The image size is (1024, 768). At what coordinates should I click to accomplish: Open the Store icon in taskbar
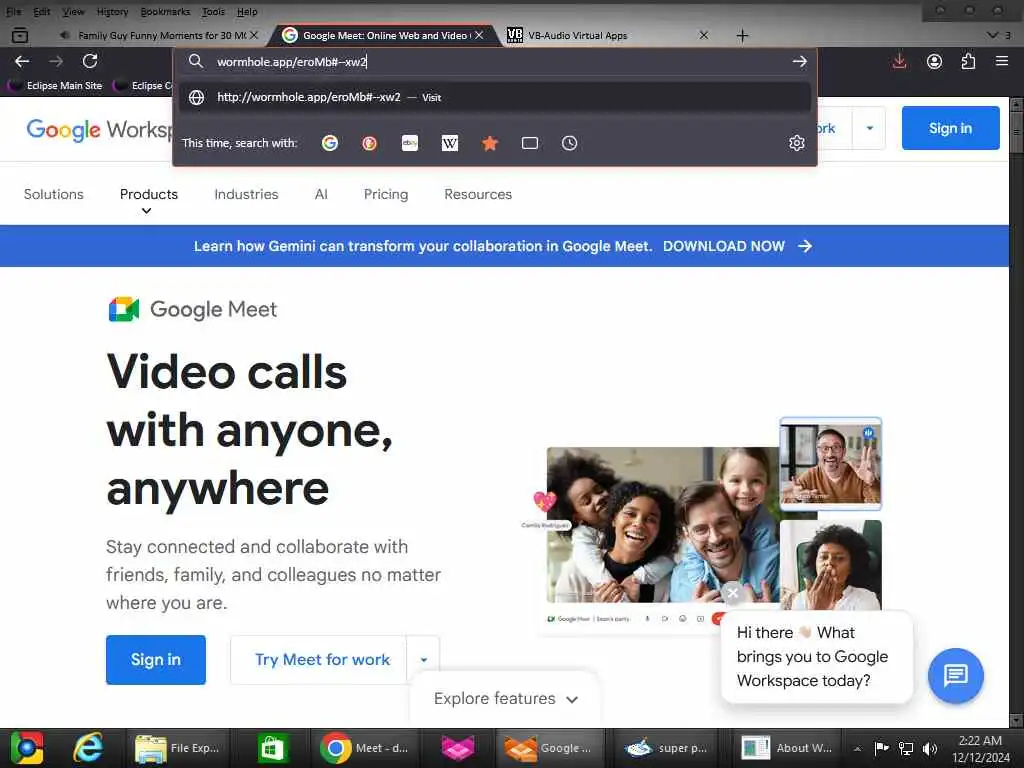(x=272, y=748)
